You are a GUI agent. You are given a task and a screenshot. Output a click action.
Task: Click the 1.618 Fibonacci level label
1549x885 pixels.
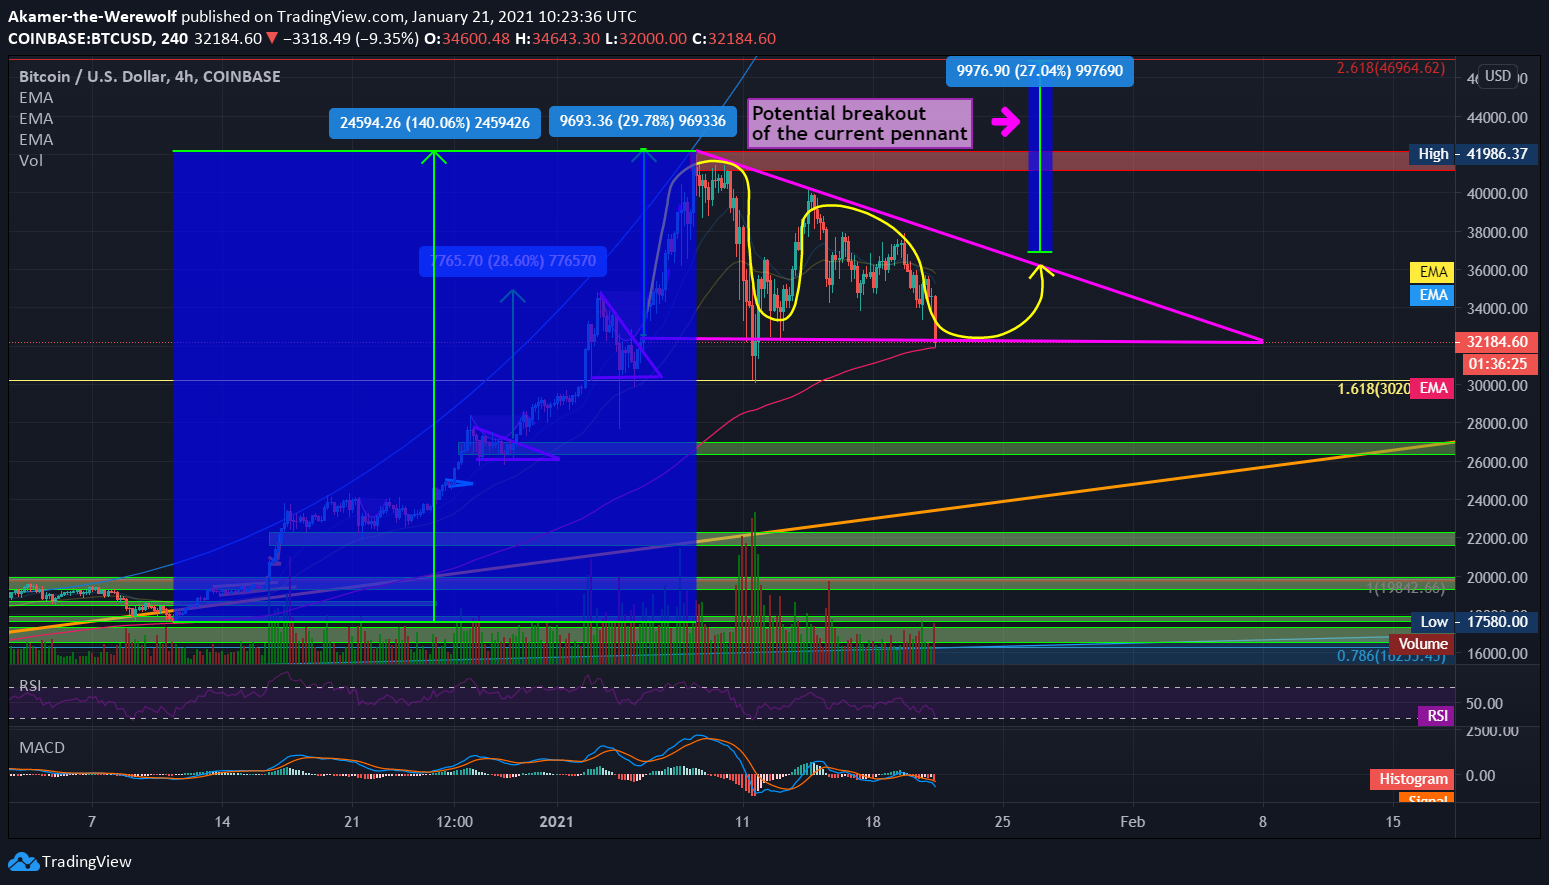(1373, 388)
